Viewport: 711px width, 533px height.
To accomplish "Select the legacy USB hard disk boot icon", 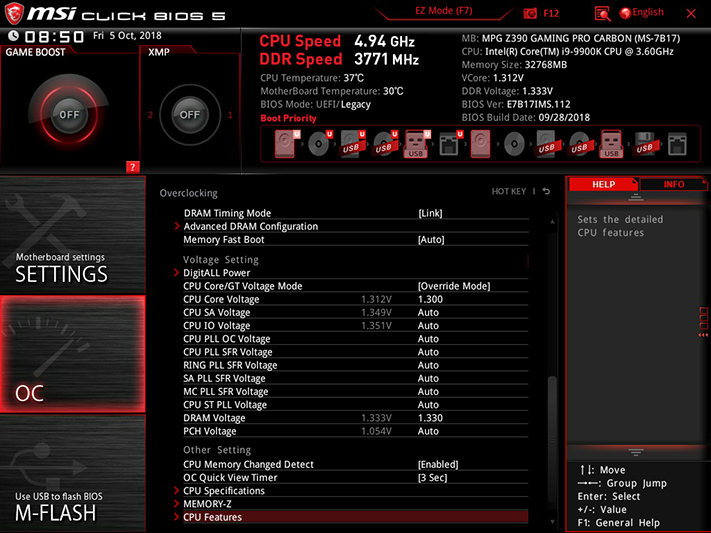I will point(546,144).
